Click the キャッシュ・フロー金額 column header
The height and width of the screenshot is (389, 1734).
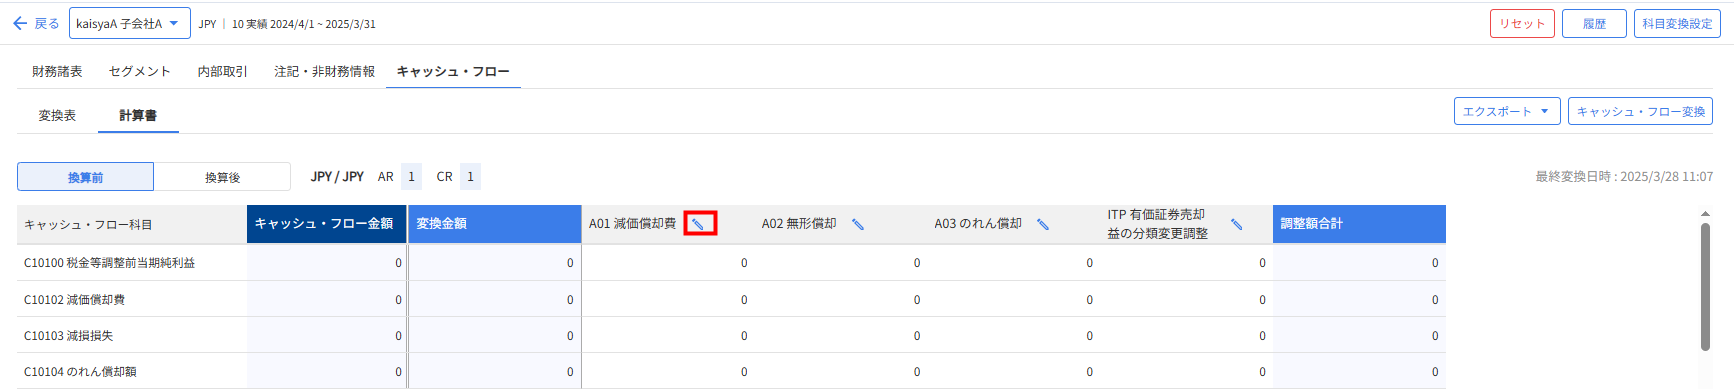point(327,224)
